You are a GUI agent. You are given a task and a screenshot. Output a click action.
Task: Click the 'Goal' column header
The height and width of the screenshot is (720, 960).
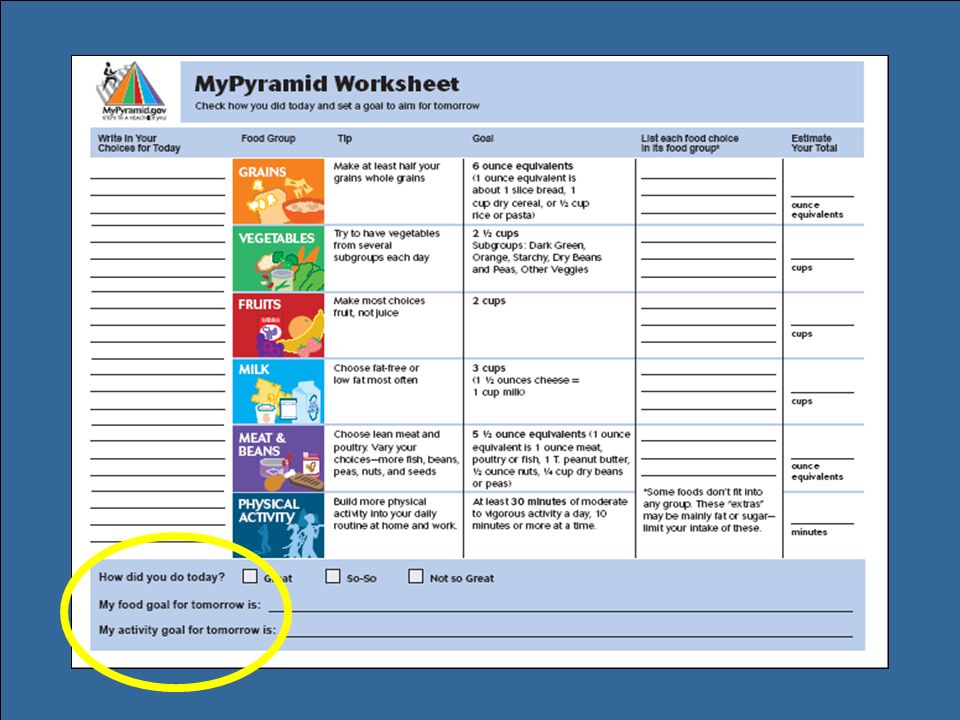(x=483, y=138)
